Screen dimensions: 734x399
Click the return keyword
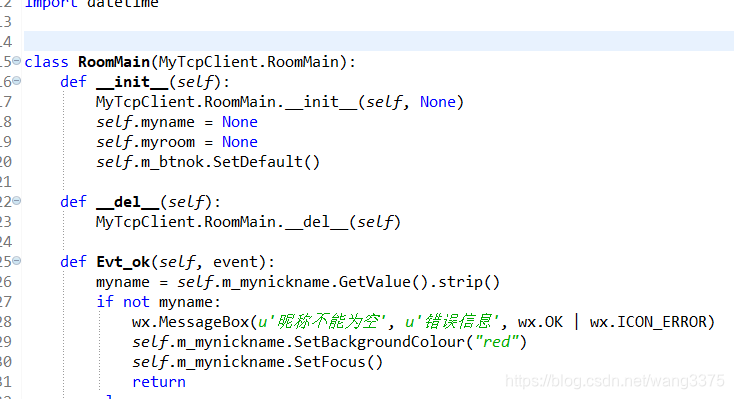pos(159,382)
